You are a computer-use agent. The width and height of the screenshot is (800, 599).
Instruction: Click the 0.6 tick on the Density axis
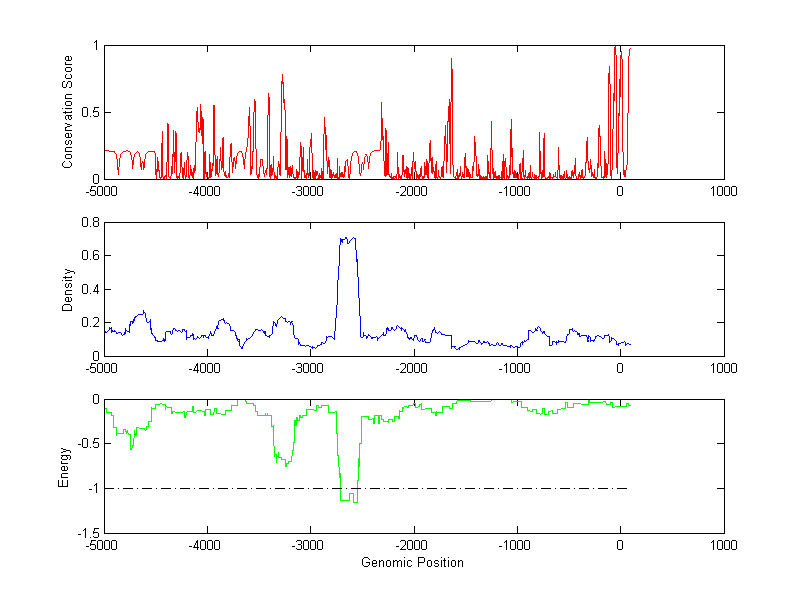[89, 255]
